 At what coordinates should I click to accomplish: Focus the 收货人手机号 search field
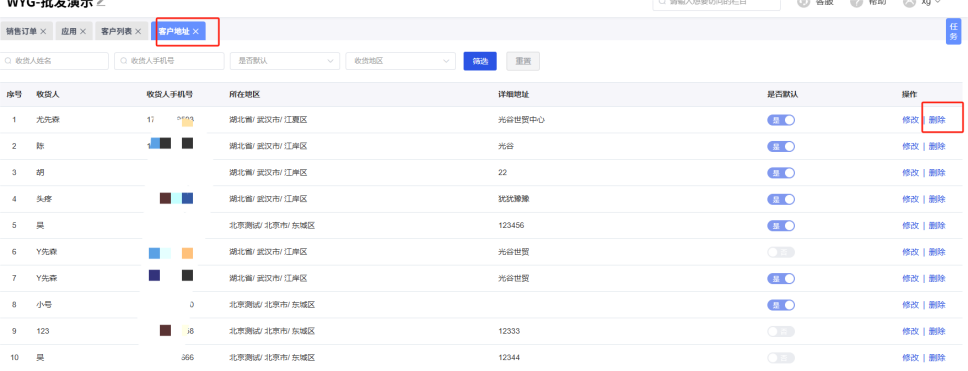click(x=169, y=61)
